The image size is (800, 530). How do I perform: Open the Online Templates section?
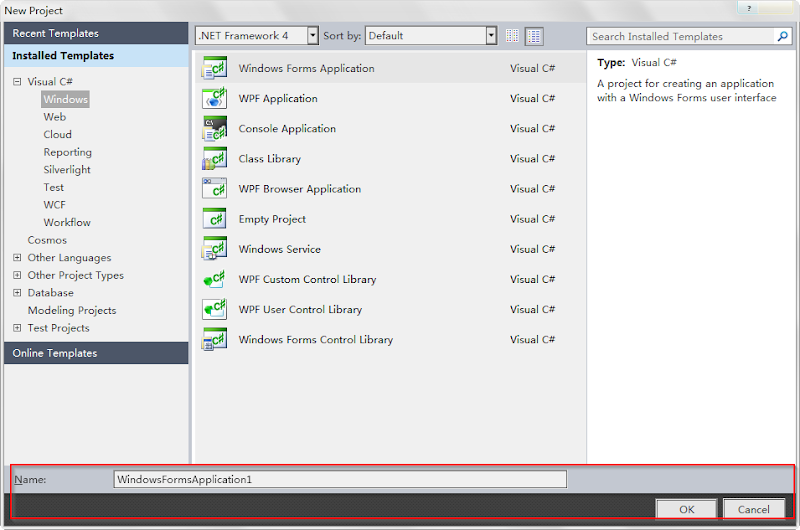pos(96,353)
